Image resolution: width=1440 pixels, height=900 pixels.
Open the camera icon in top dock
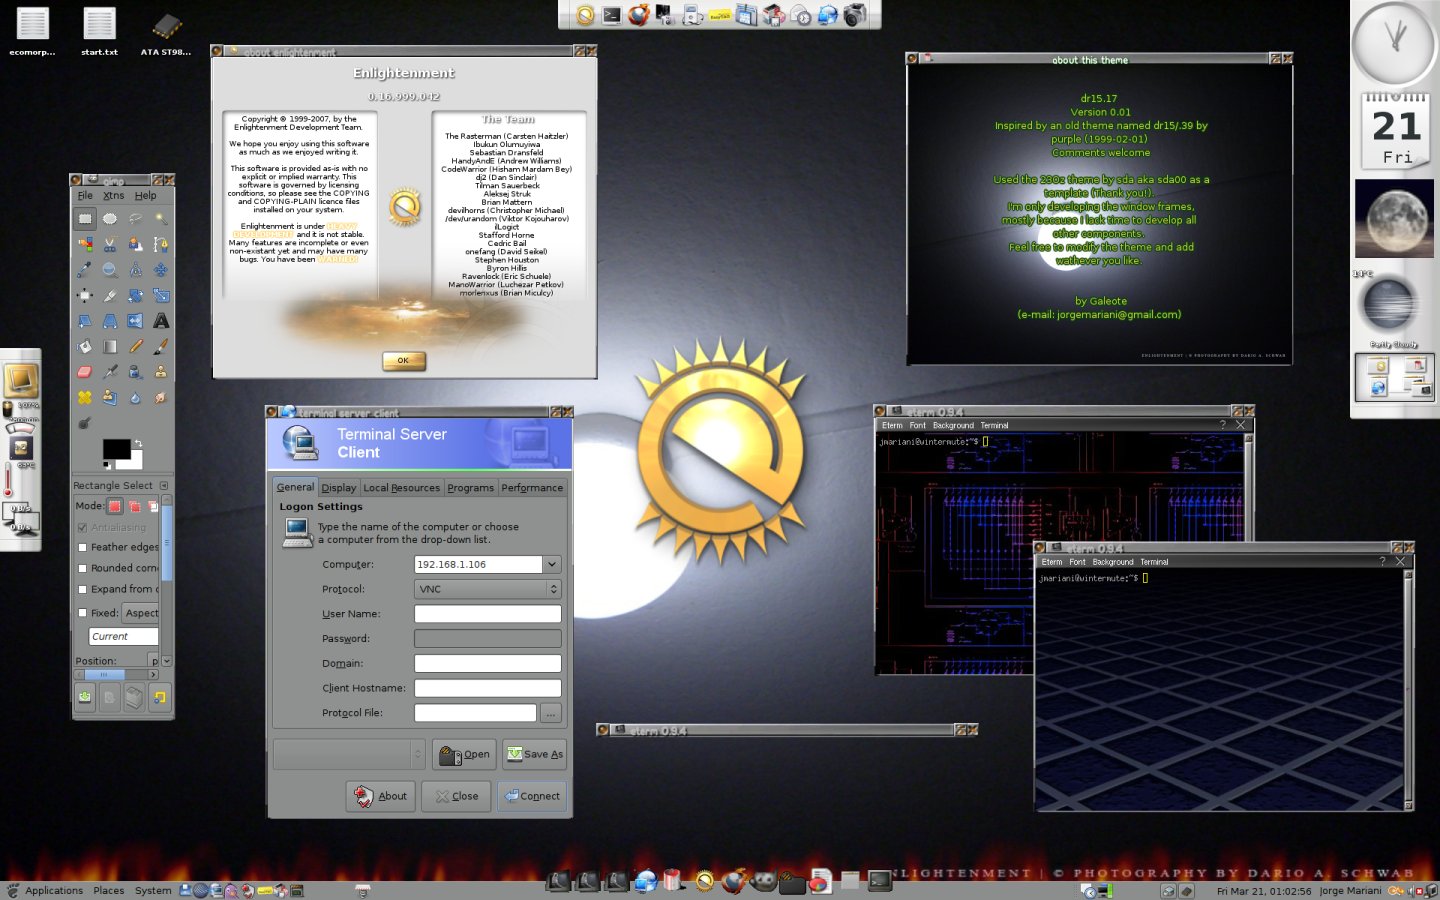(855, 14)
